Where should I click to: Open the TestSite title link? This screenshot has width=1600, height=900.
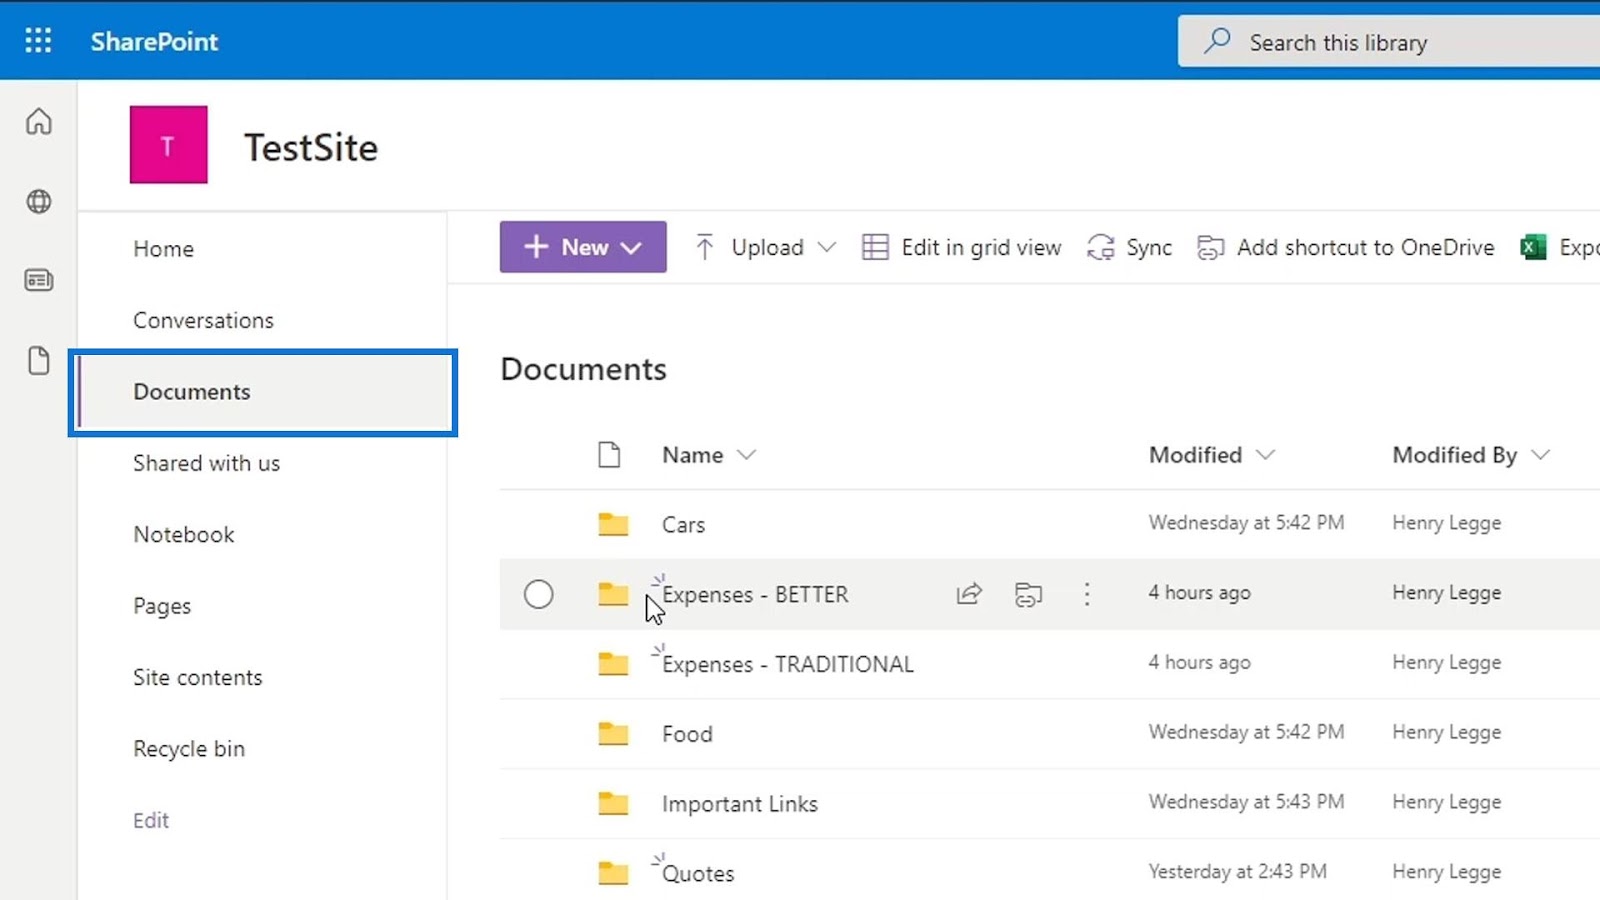click(x=311, y=147)
